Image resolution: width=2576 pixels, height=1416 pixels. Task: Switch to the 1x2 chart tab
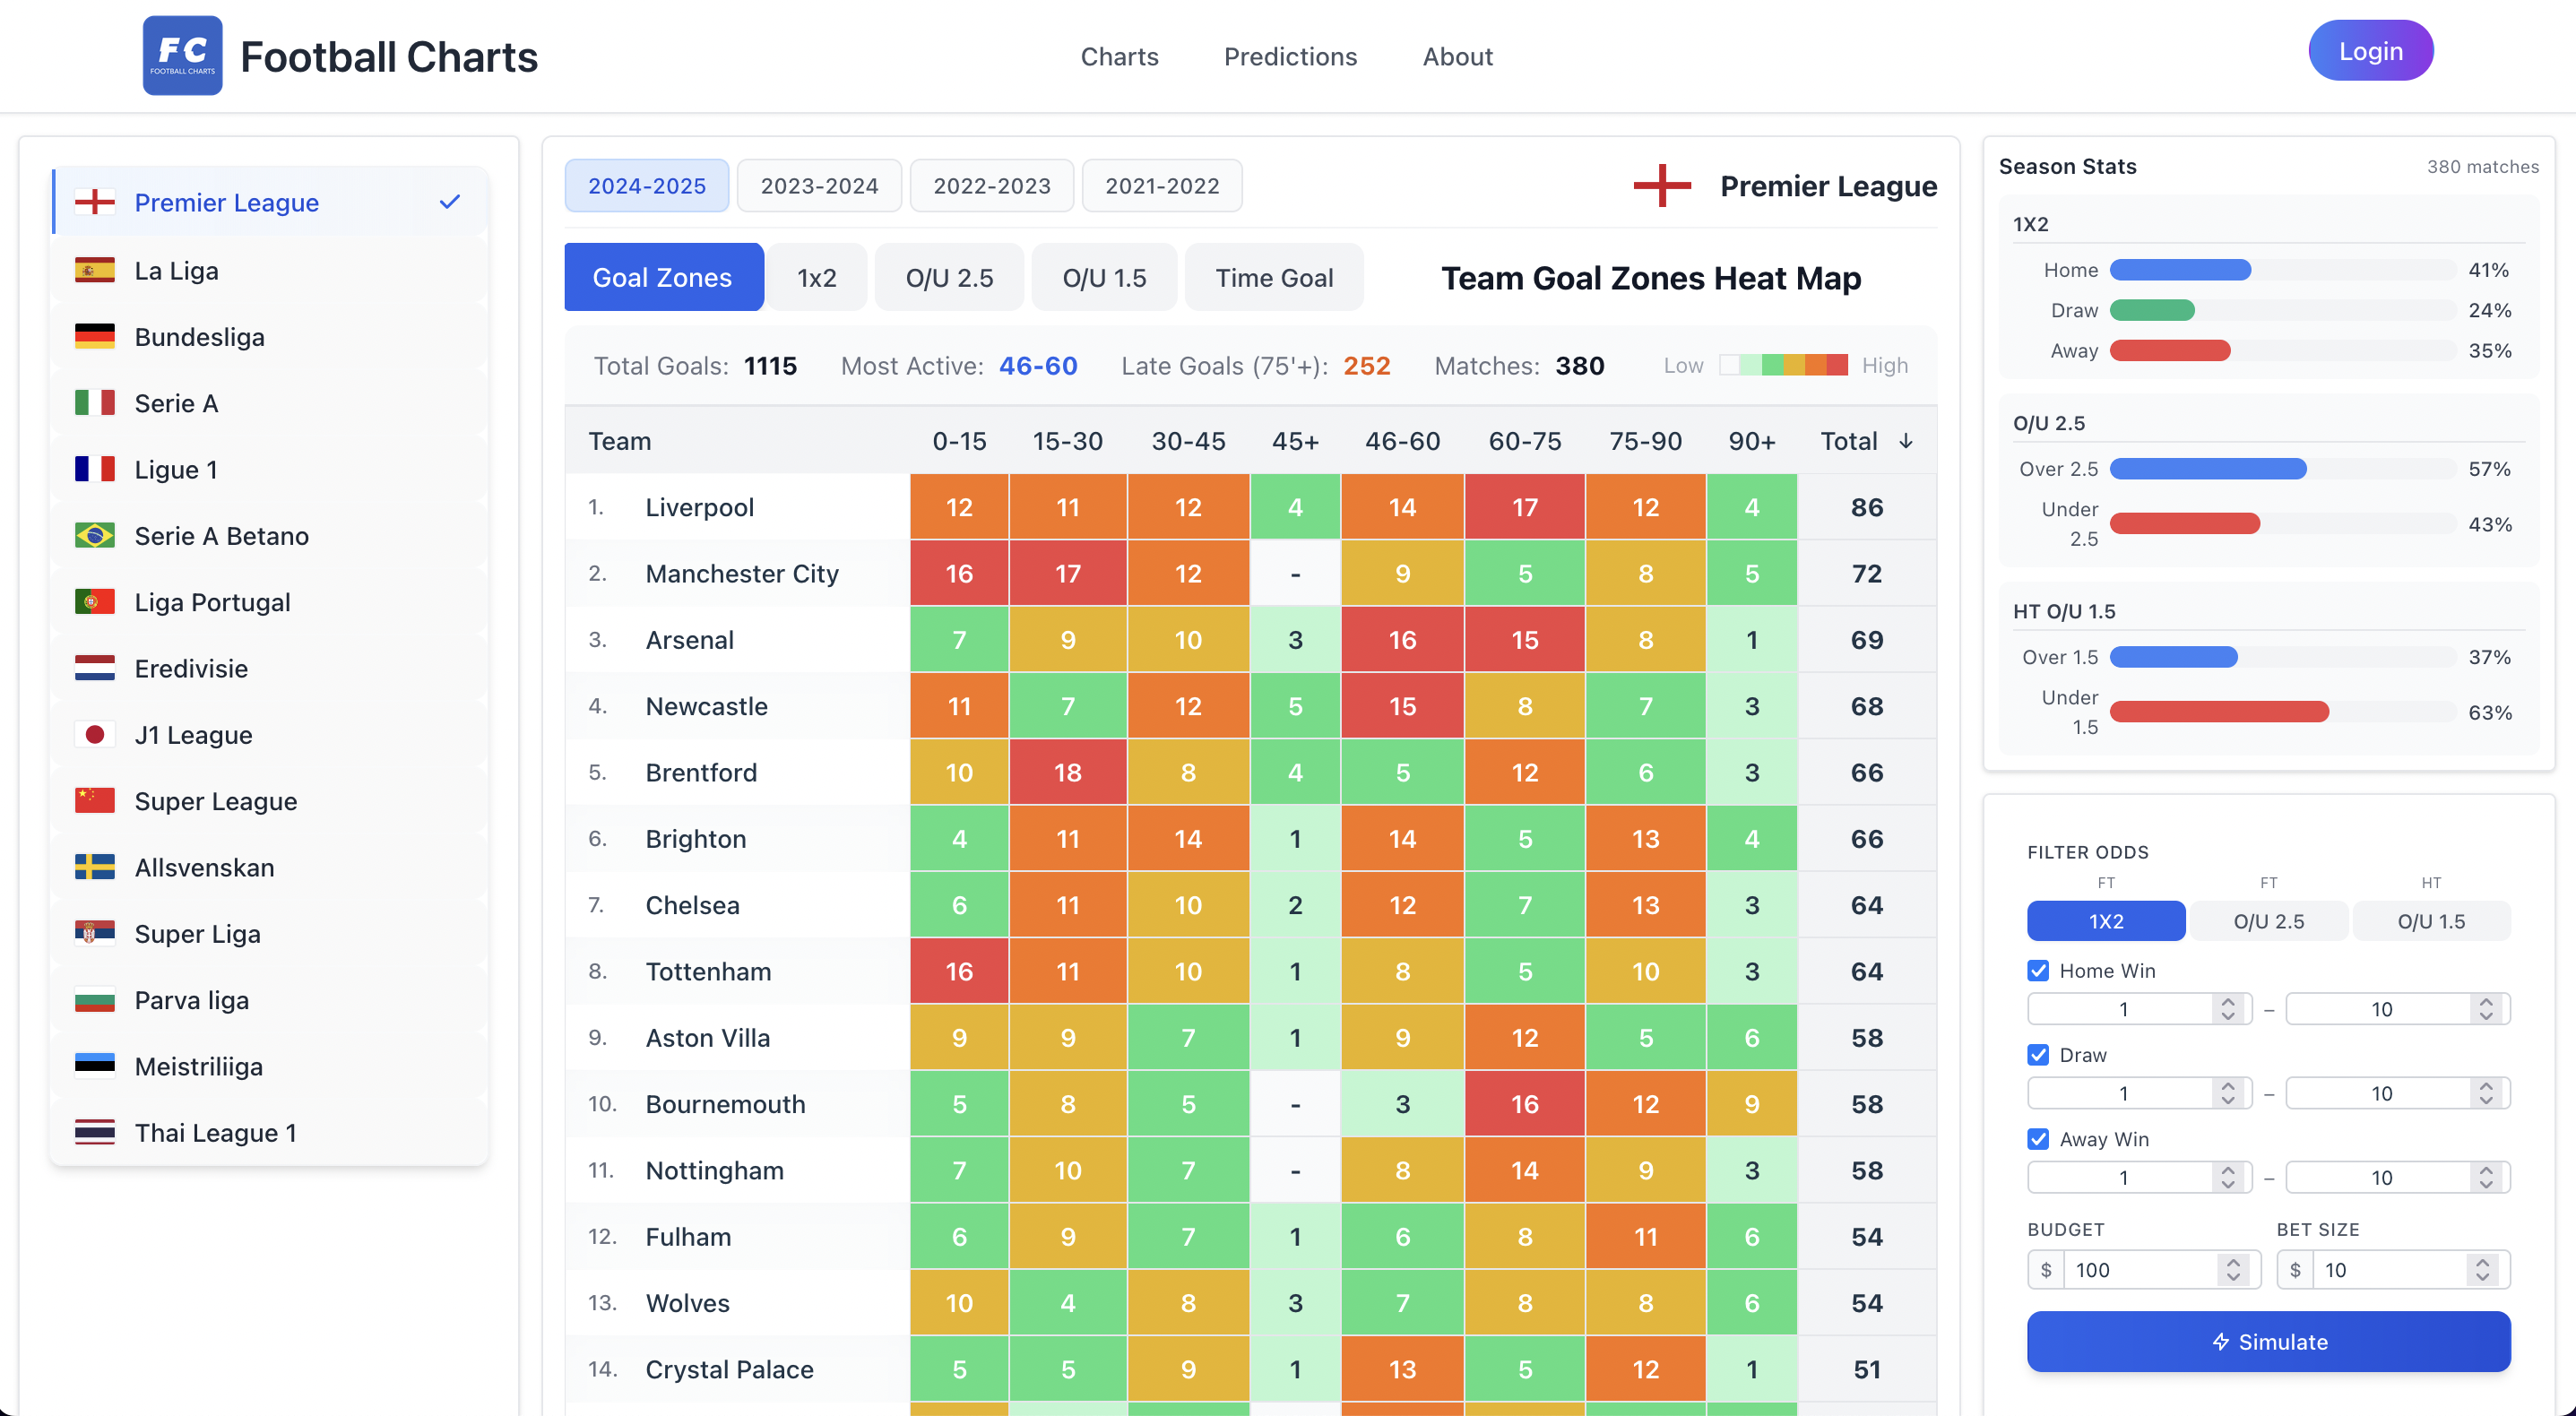(816, 277)
